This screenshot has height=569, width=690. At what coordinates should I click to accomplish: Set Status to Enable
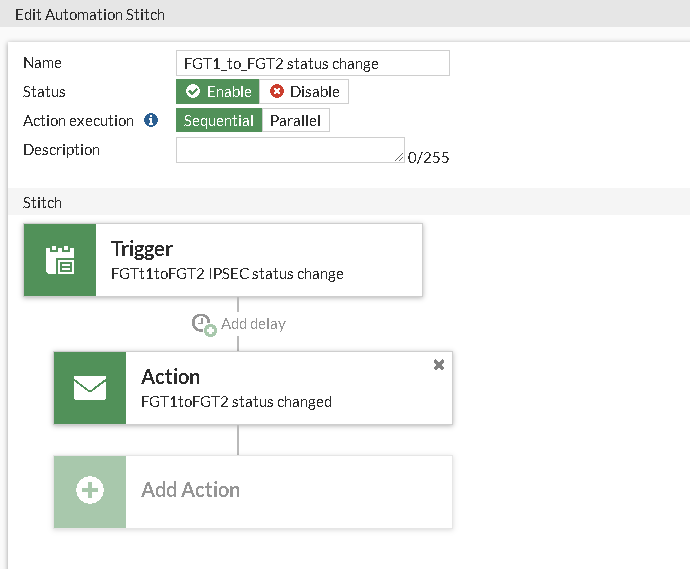coord(218,92)
